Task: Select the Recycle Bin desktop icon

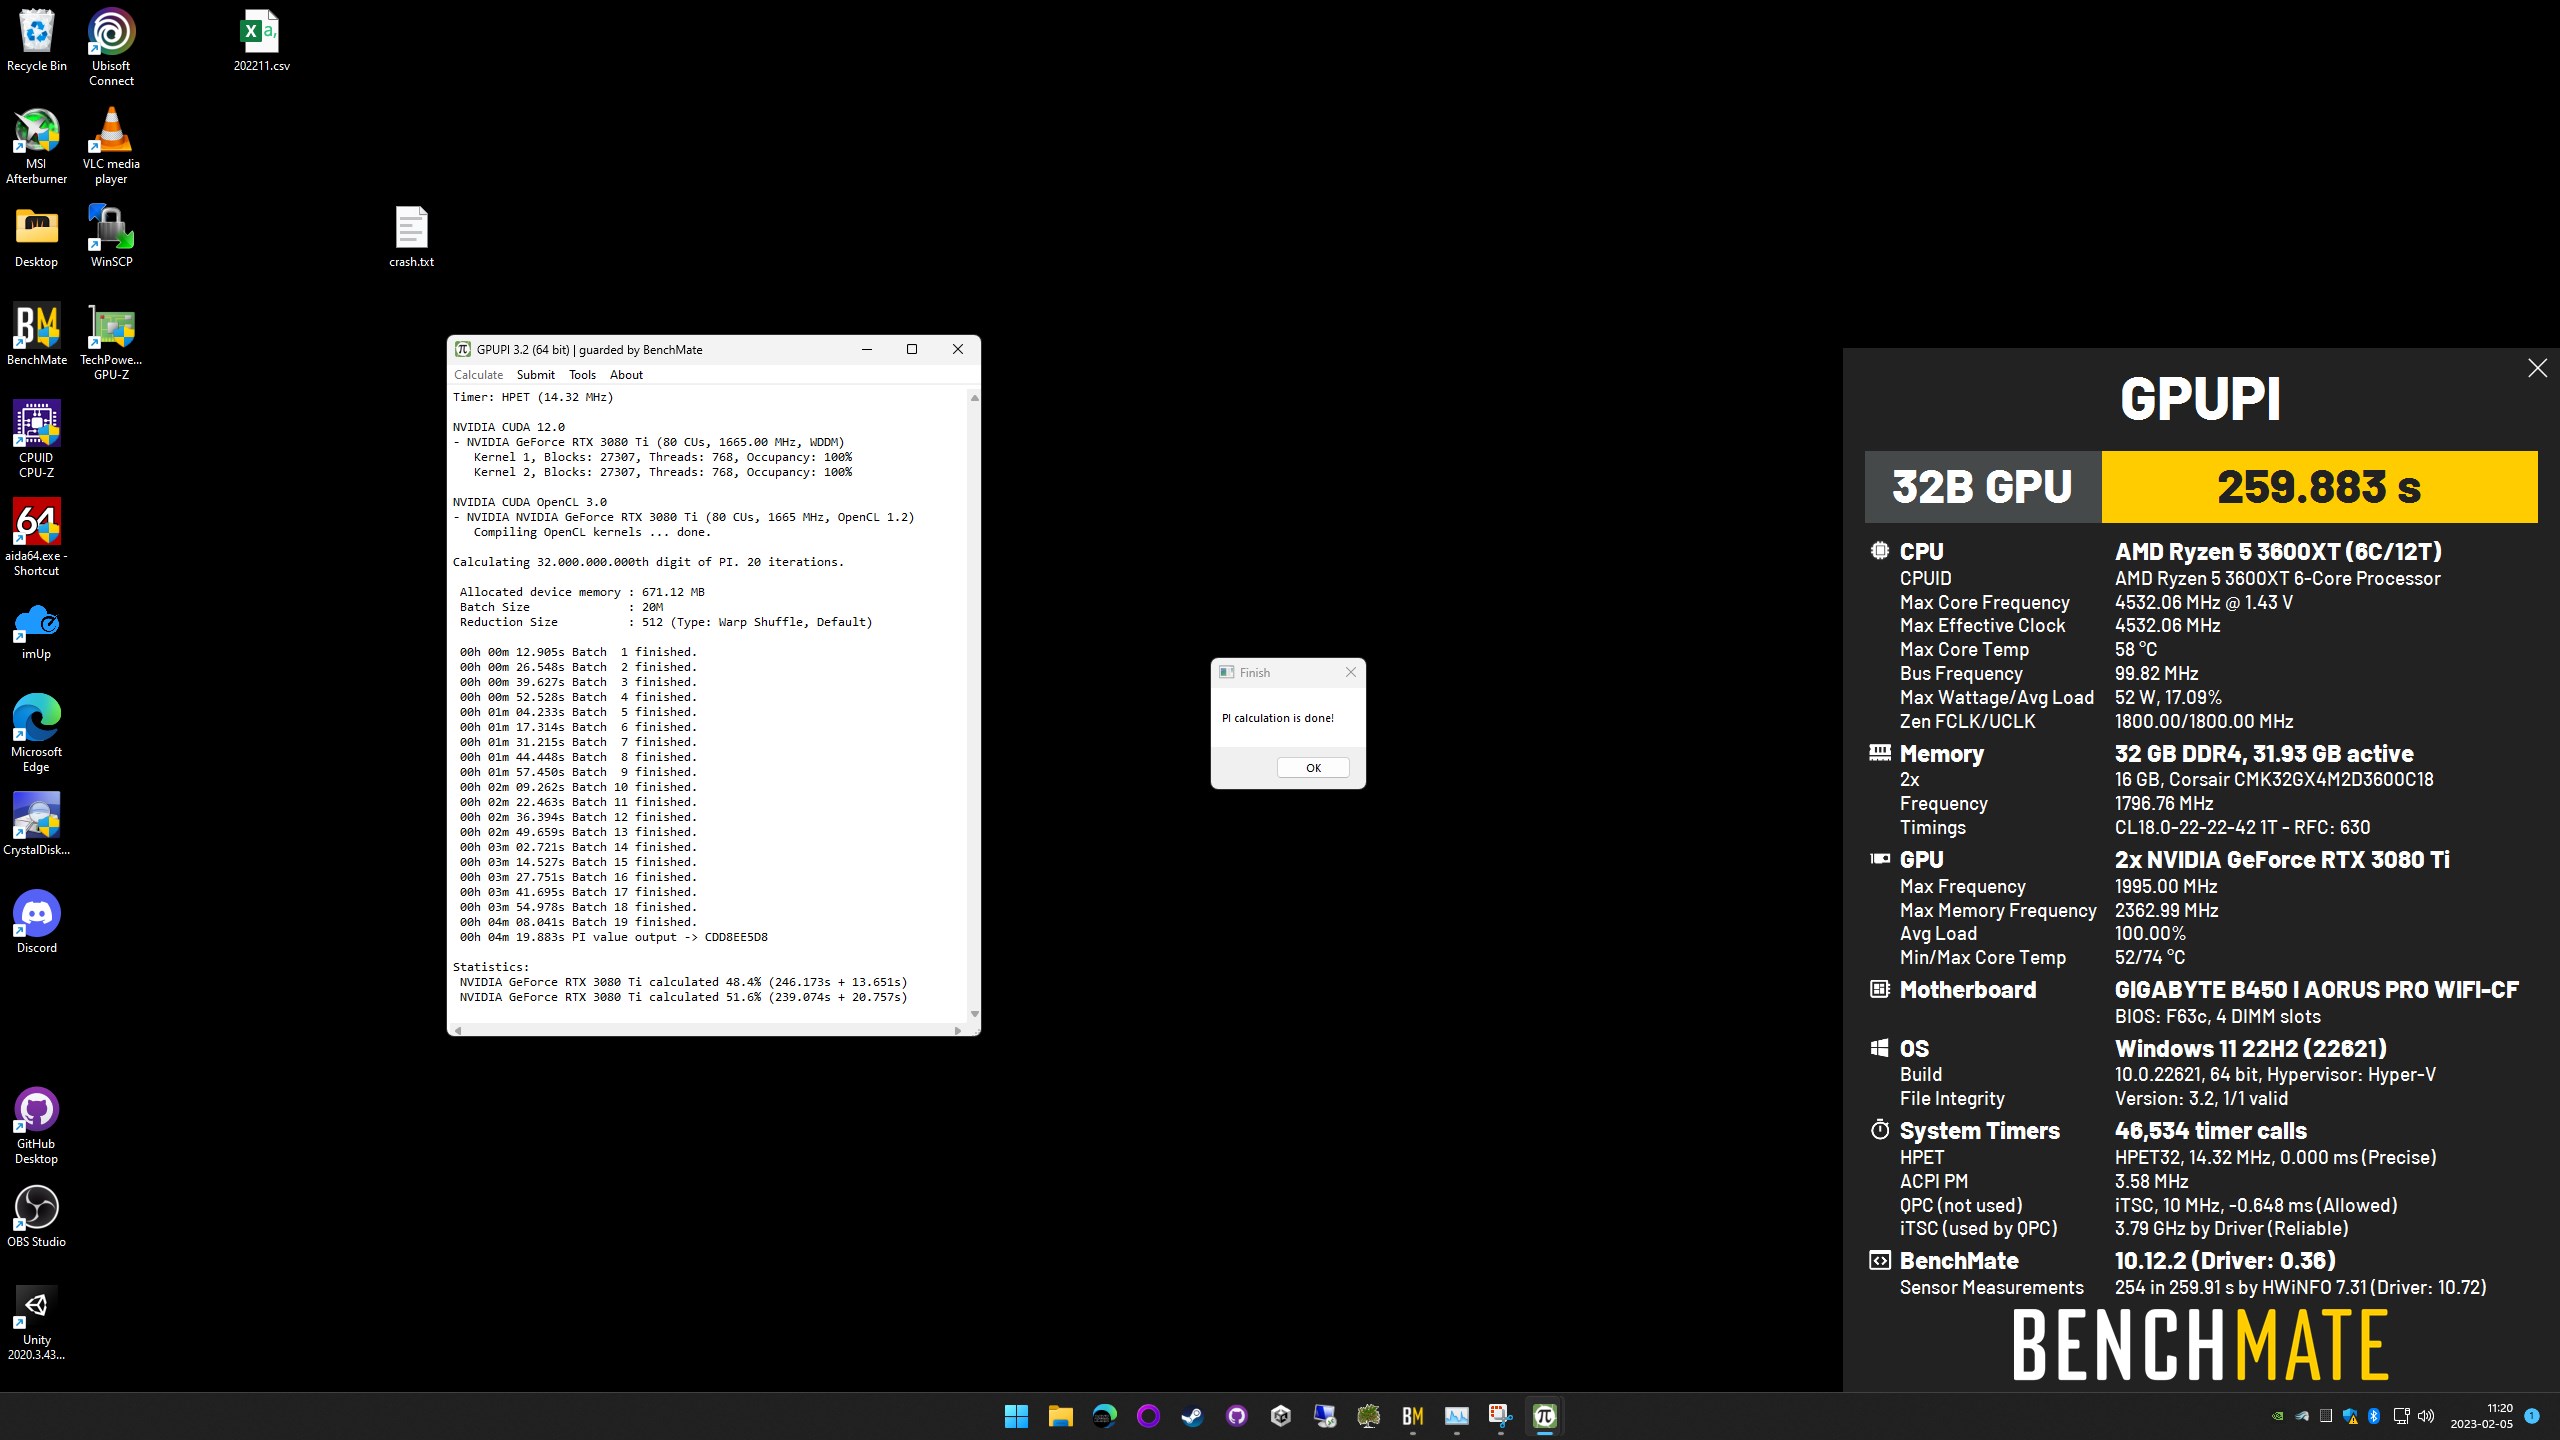Action: coord(37,41)
